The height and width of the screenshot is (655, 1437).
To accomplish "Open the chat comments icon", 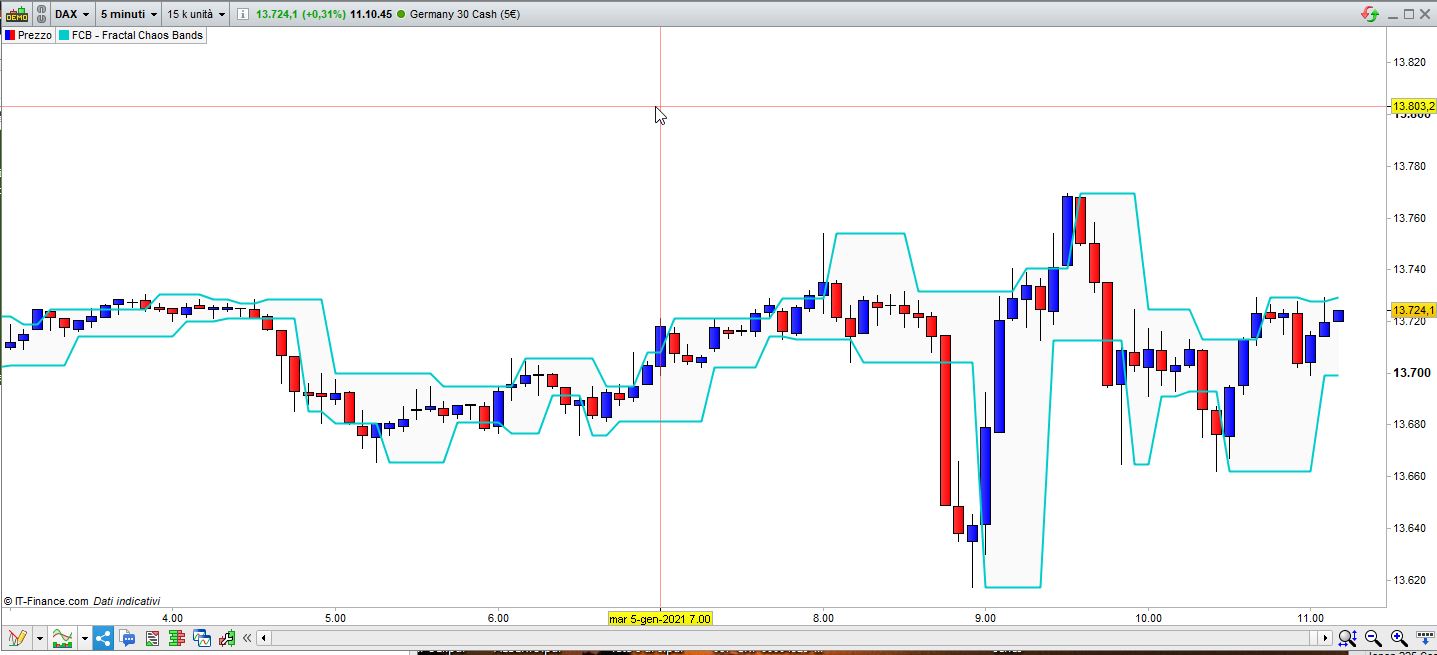I will (128, 638).
